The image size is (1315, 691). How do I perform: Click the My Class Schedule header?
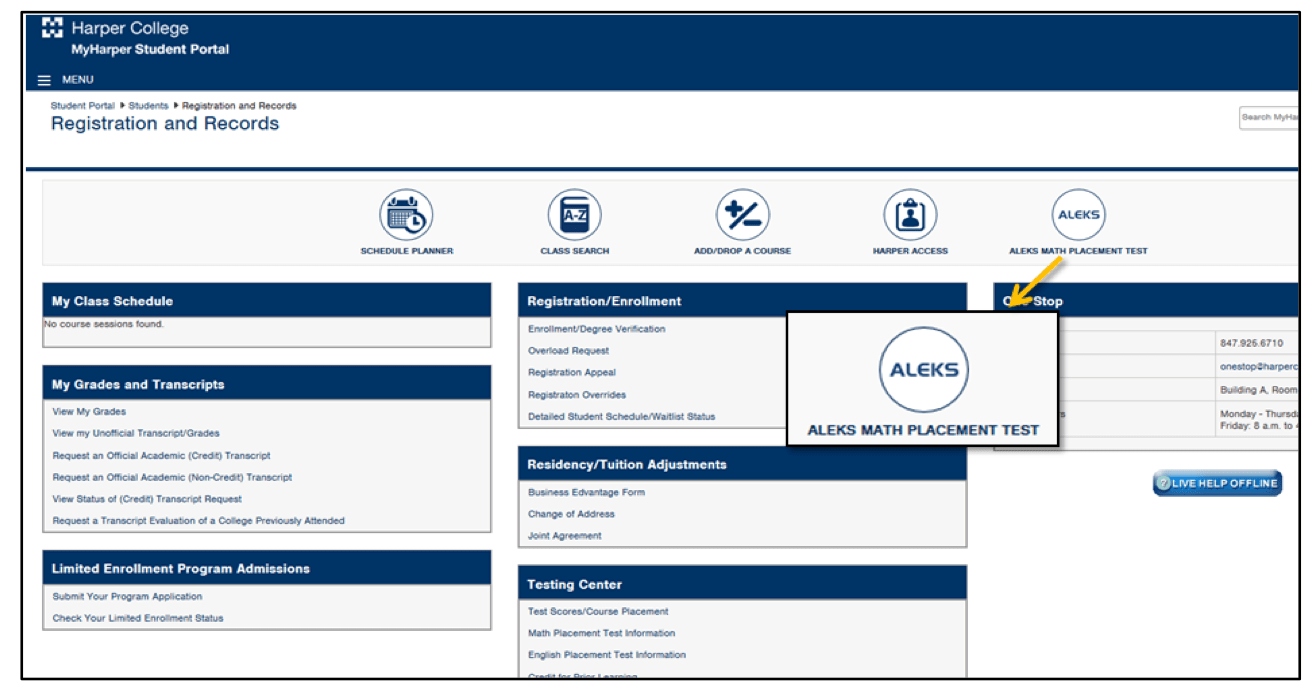pyautogui.click(x=267, y=301)
